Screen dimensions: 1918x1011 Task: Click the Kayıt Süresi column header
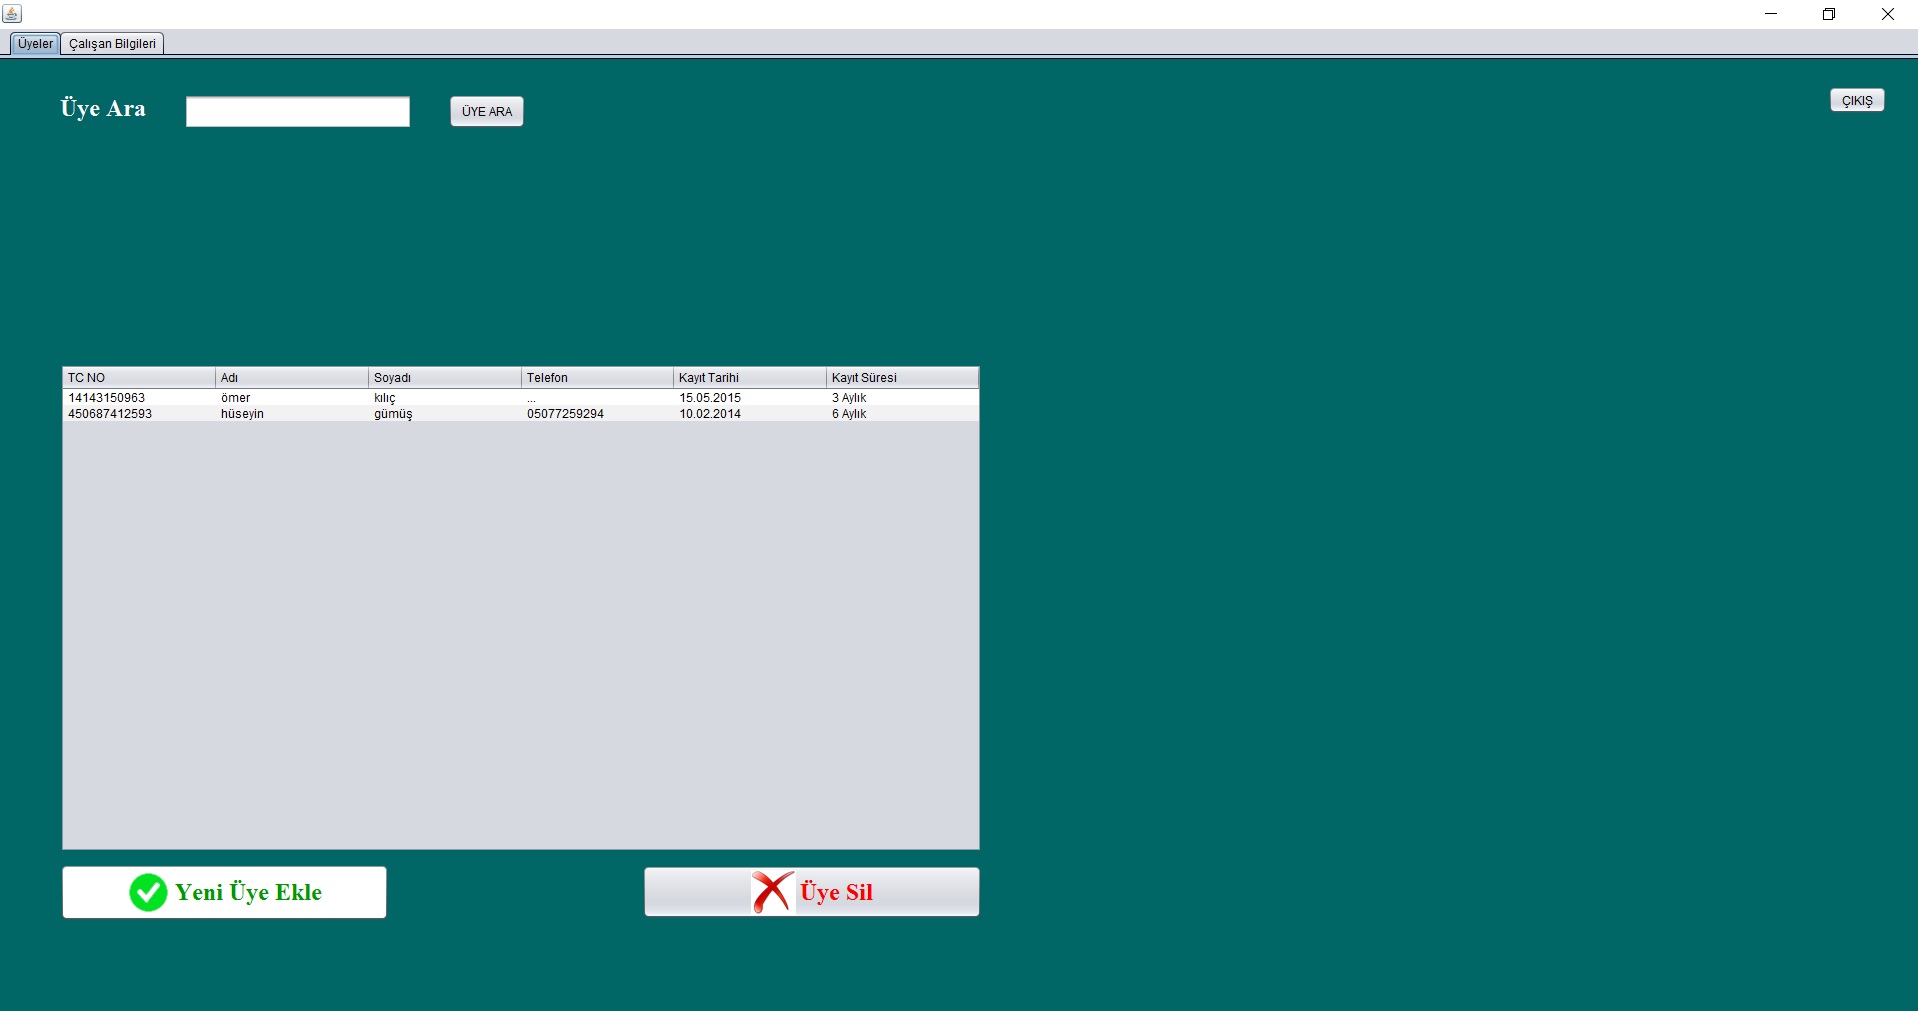(902, 378)
